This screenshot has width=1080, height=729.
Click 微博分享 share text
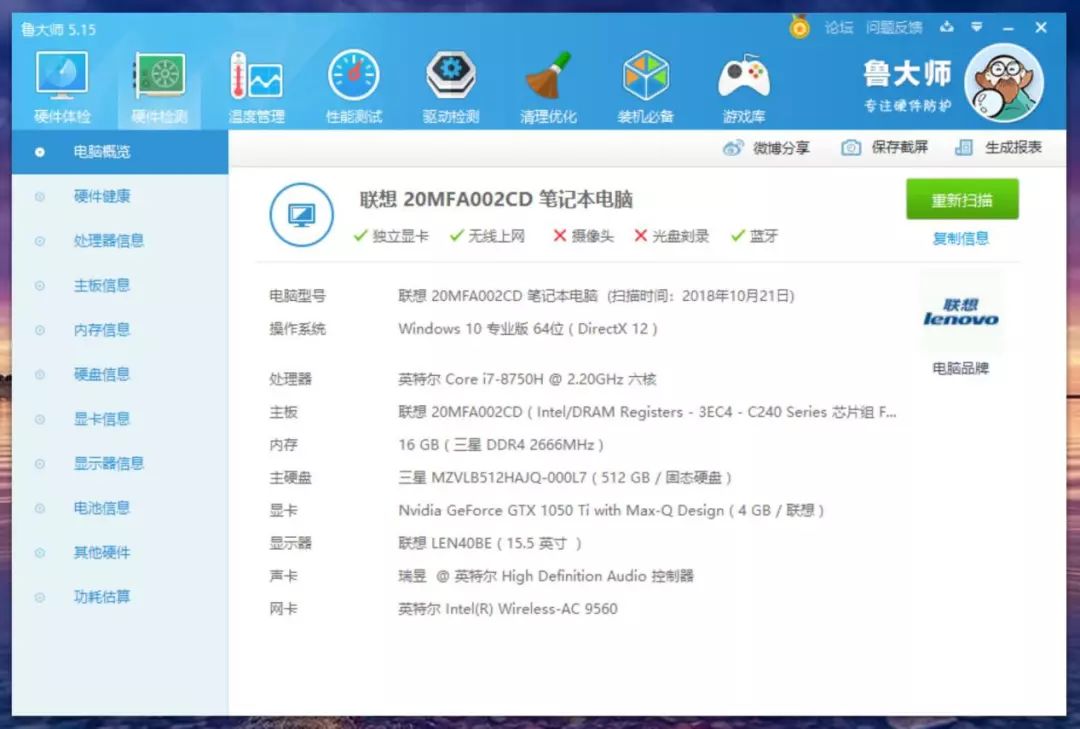[781, 147]
